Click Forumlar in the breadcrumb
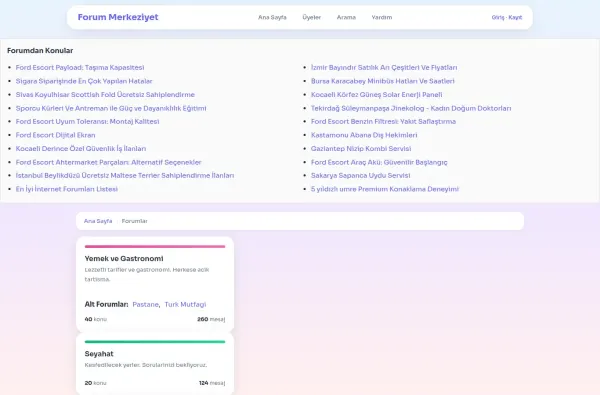This screenshot has width=600, height=395. 134,221
